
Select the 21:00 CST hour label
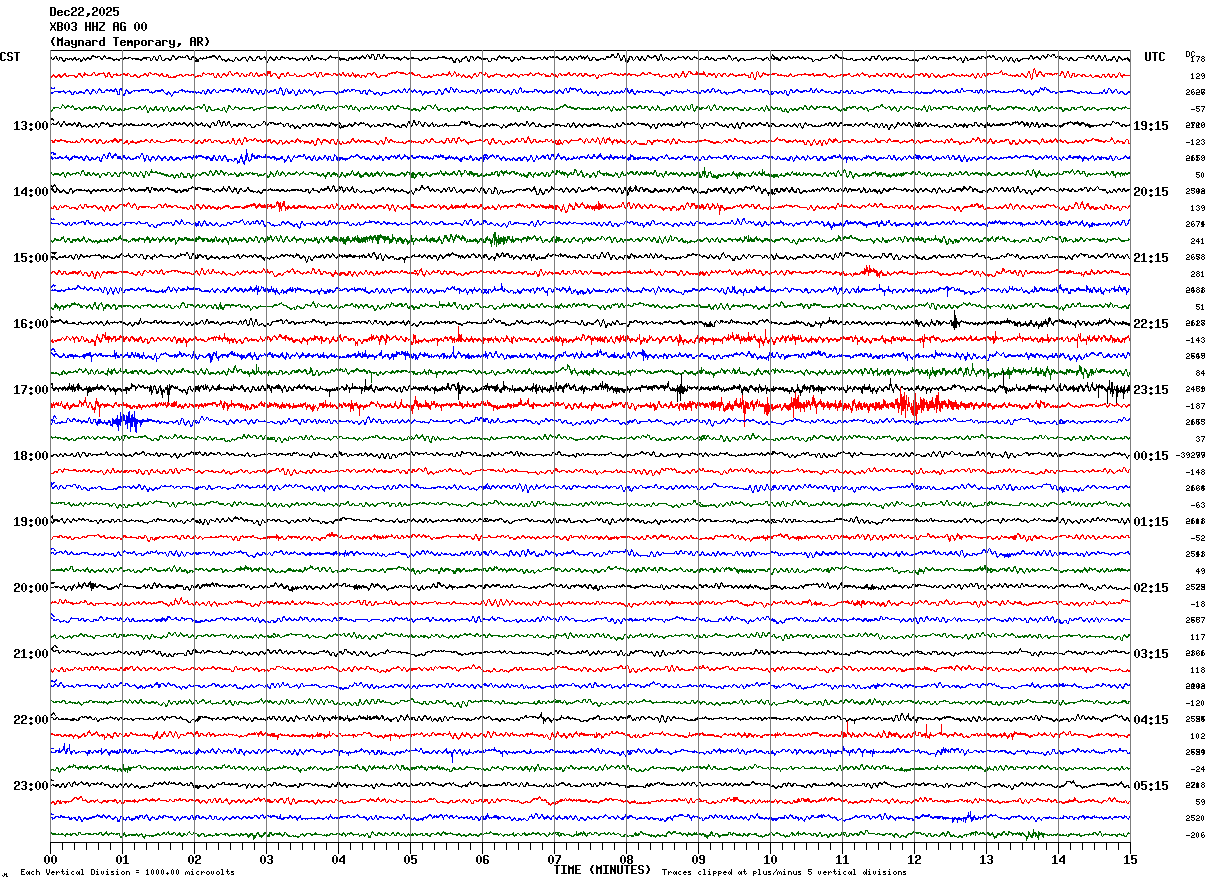[x=30, y=654]
